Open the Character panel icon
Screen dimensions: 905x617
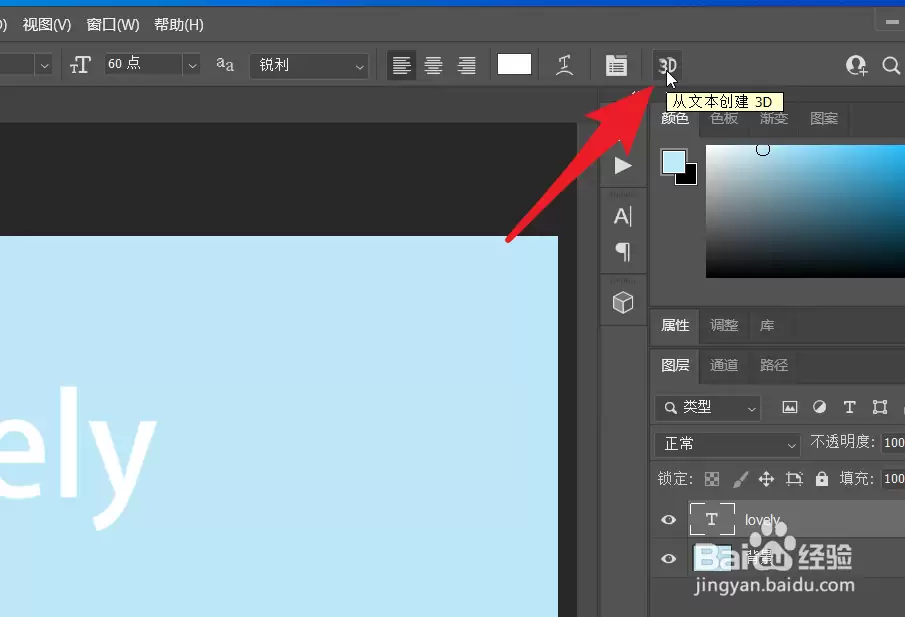tap(623, 216)
